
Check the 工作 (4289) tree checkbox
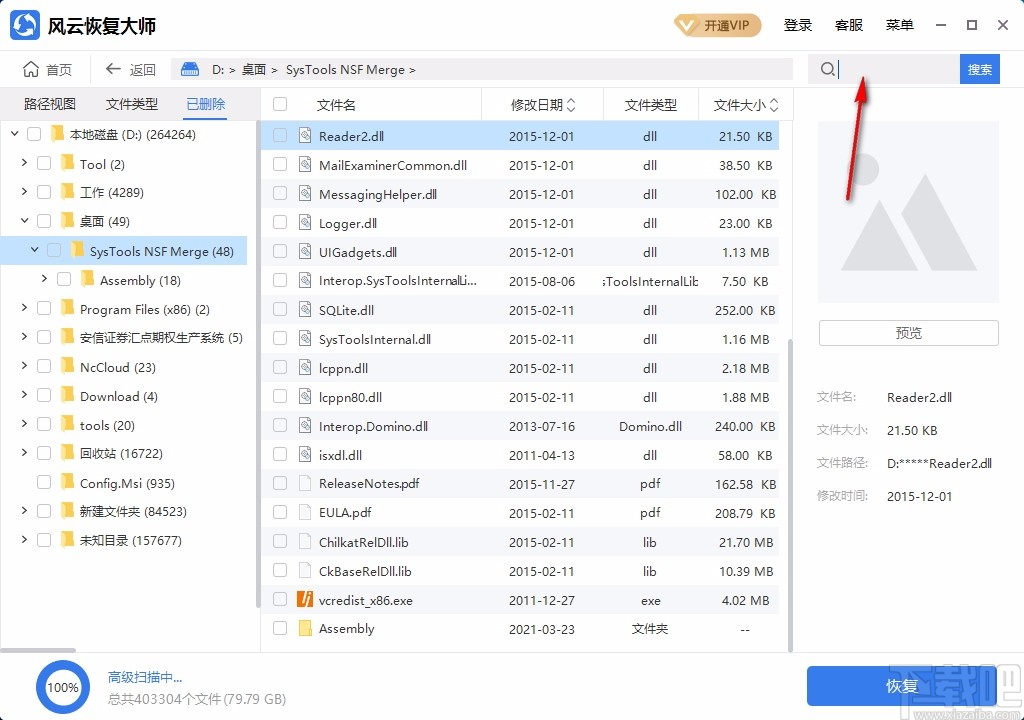44,192
